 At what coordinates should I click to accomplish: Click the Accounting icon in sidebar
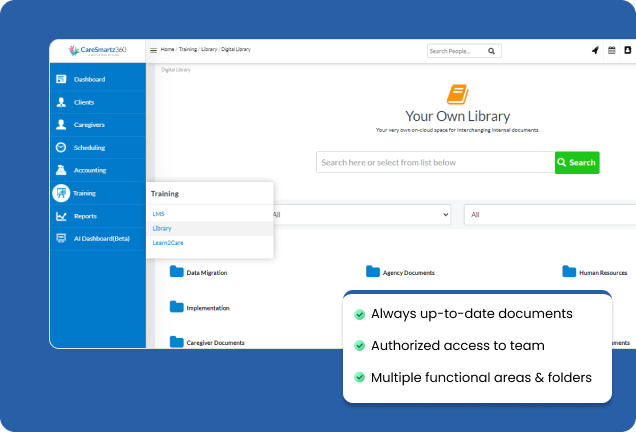pos(61,170)
